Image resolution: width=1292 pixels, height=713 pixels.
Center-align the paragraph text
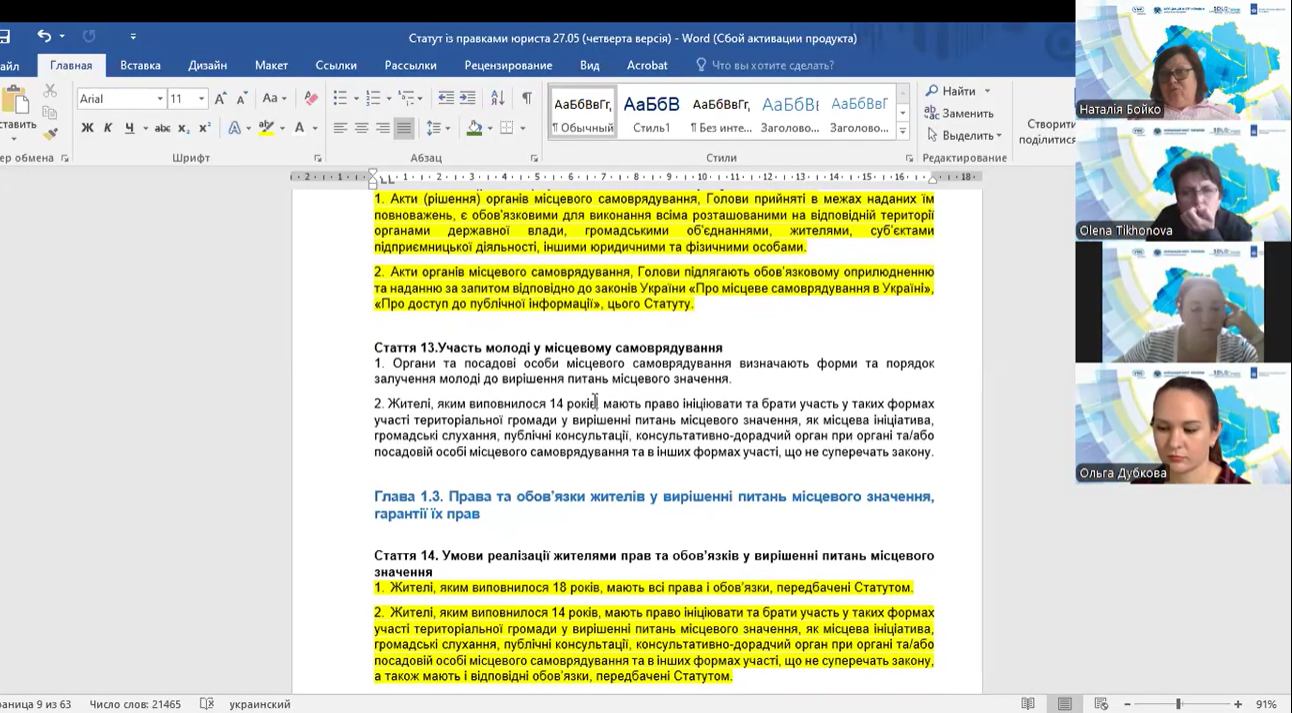click(361, 128)
